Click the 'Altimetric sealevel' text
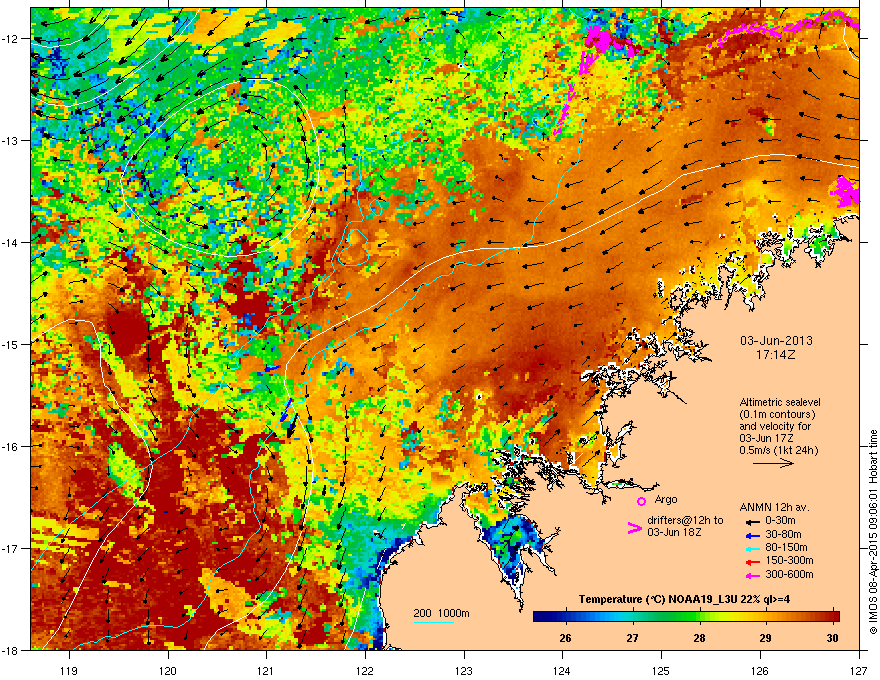This screenshot has width=880, height=680. click(780, 402)
